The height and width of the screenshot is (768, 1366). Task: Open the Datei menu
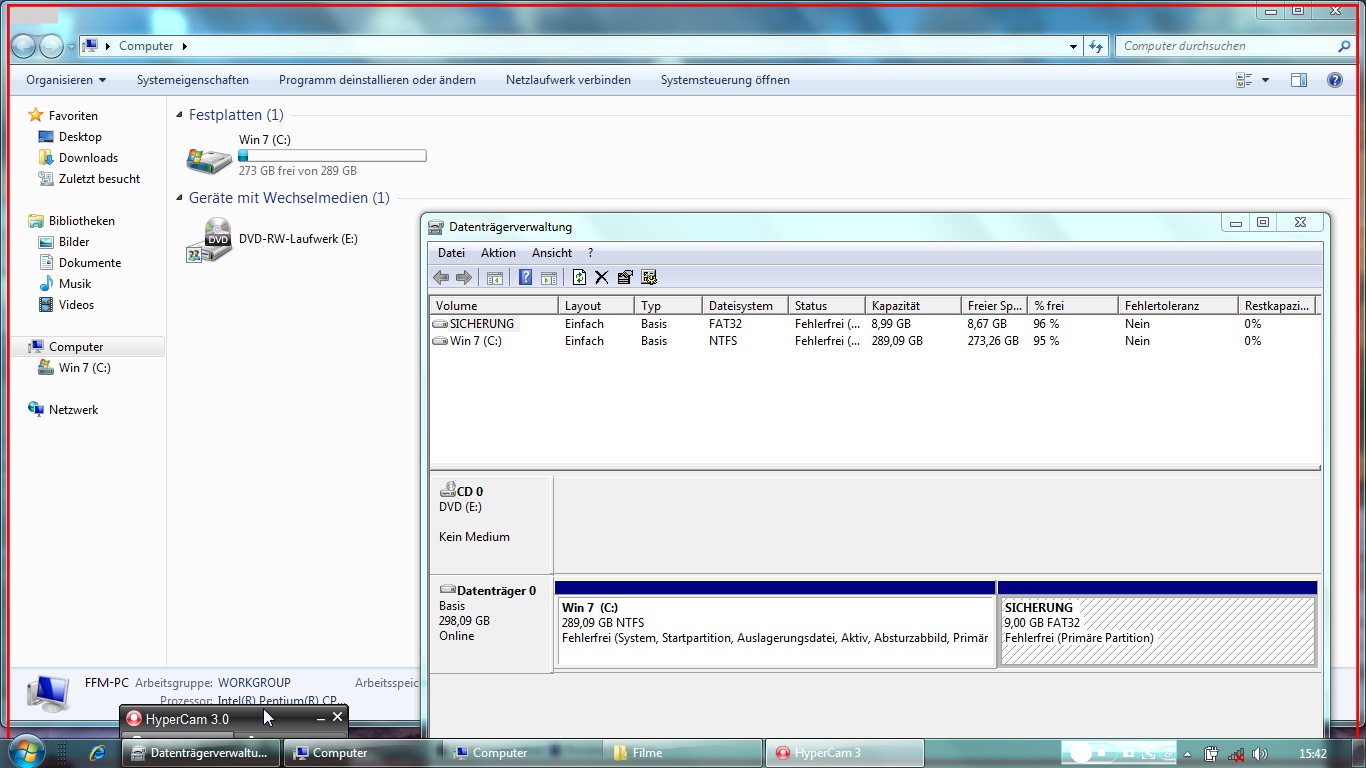(x=451, y=253)
